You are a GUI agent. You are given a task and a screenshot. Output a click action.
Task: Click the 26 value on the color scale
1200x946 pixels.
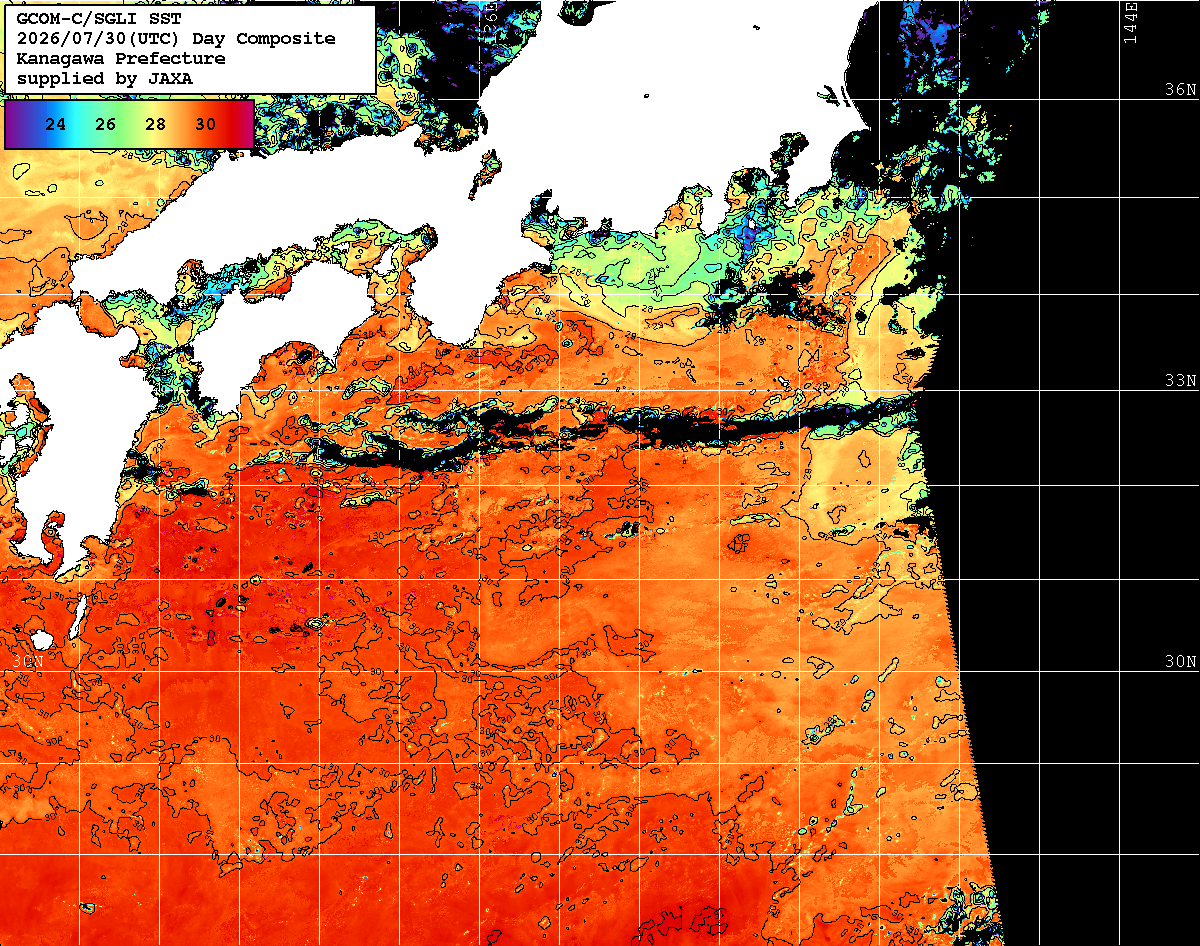pyautogui.click(x=106, y=124)
